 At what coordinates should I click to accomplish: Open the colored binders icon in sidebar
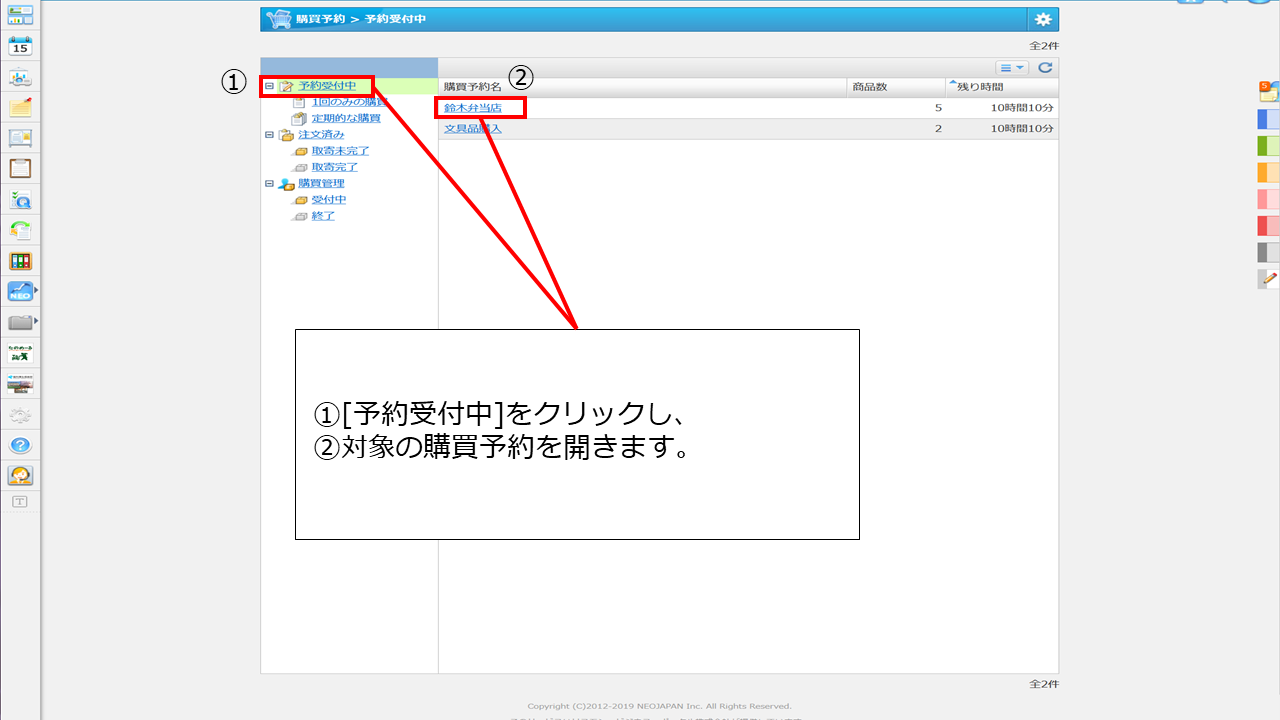[20, 261]
